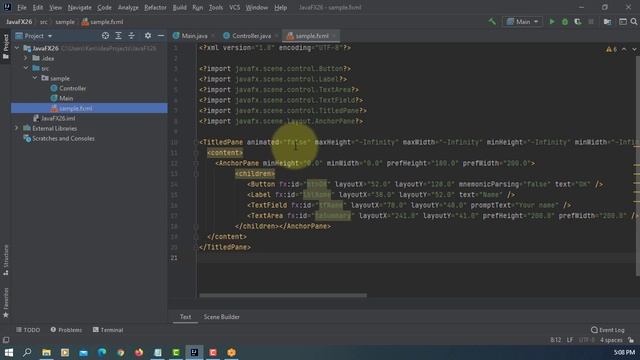The image size is (640, 360).
Task: Open the Analyze menu
Action: 128,7
